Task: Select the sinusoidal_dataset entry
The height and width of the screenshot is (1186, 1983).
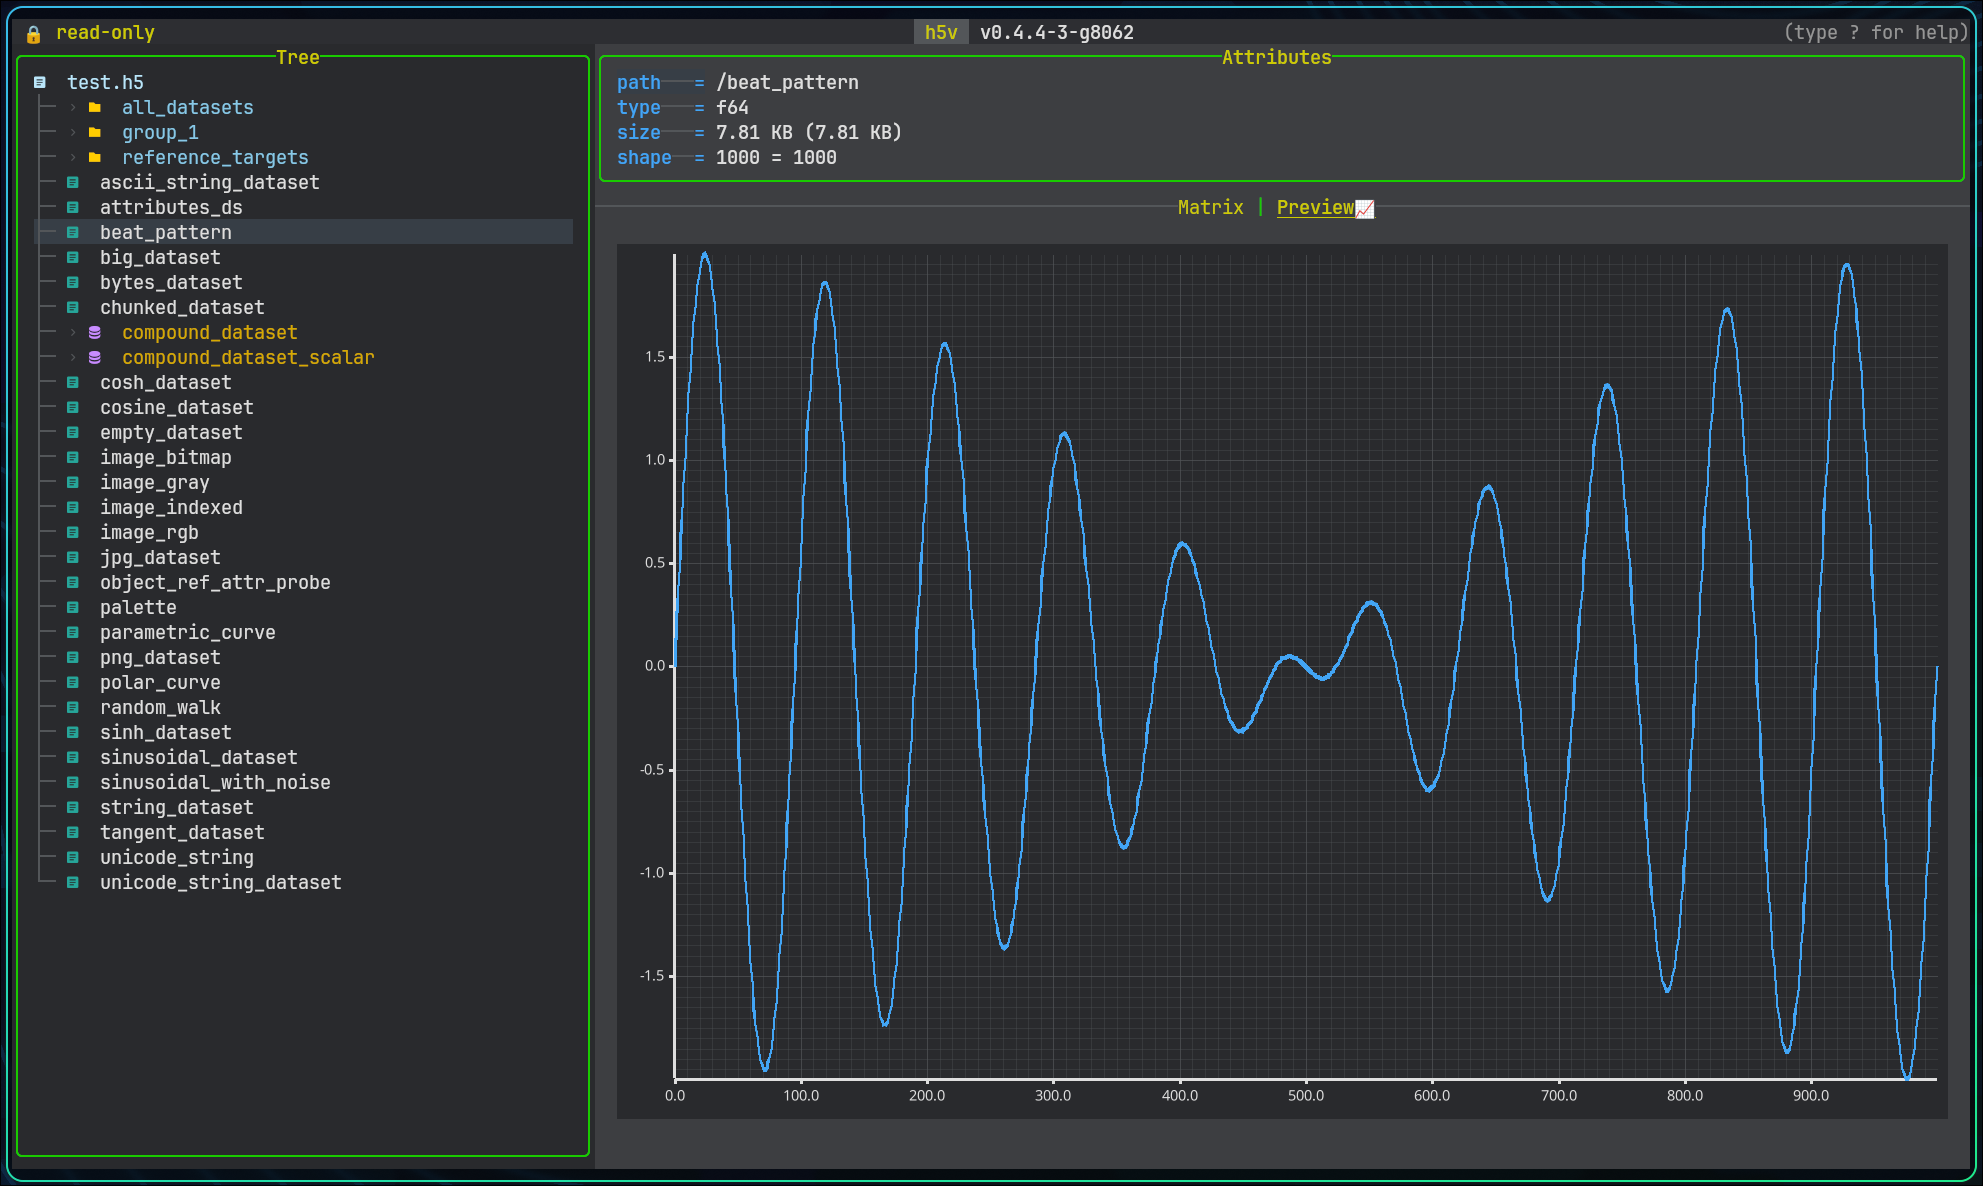Action: point(199,757)
